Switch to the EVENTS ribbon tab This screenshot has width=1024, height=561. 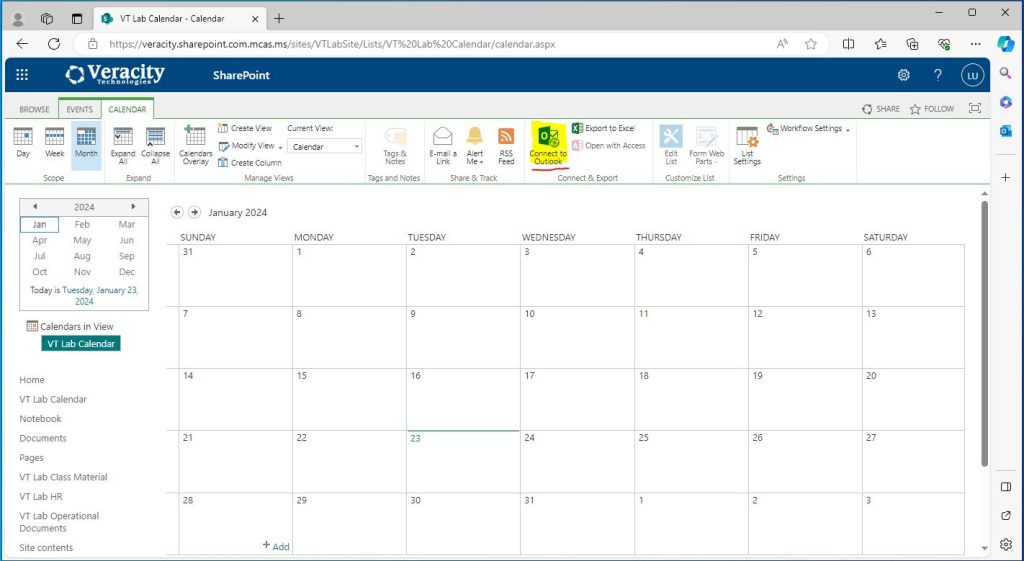coord(79,109)
